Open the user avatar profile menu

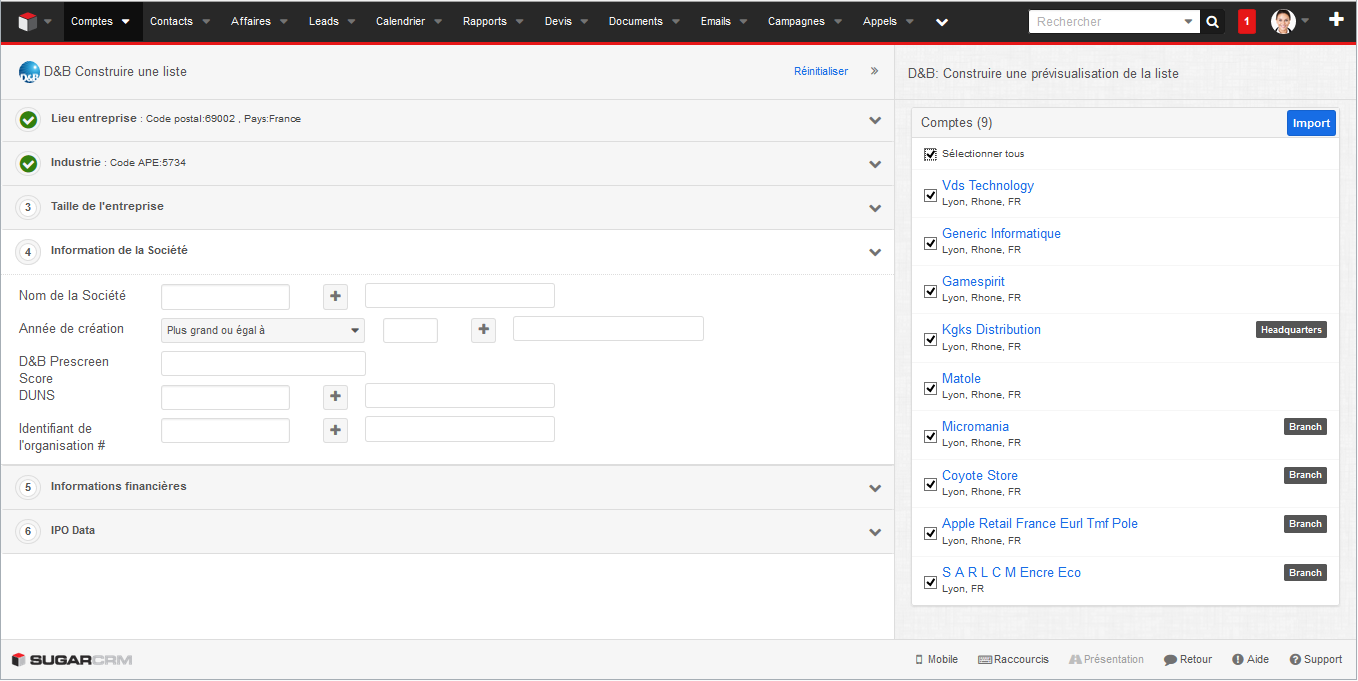tap(1283, 22)
